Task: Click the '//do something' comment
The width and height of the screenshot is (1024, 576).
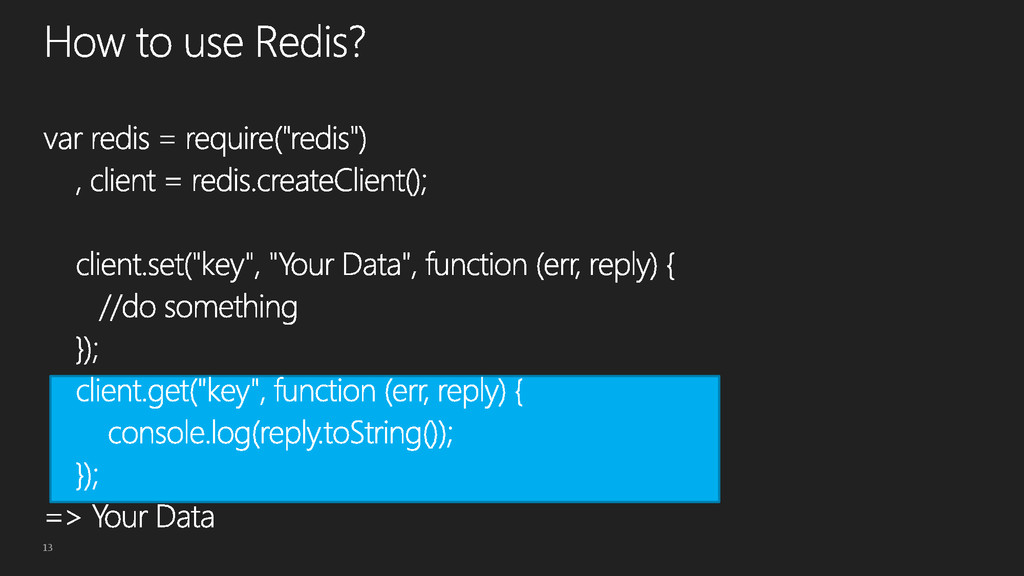Action: coord(198,307)
